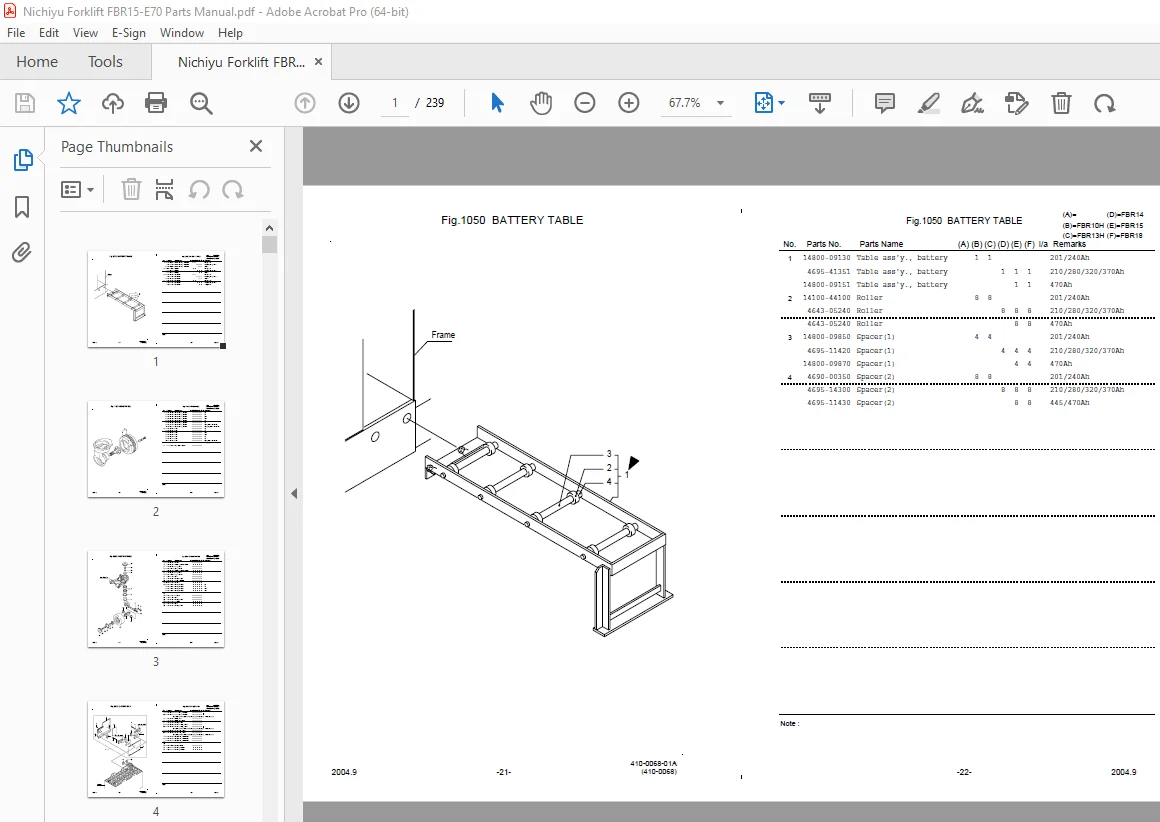The image size is (1160, 822).
Task: Zoom out with the minus button
Action: click(x=584, y=103)
